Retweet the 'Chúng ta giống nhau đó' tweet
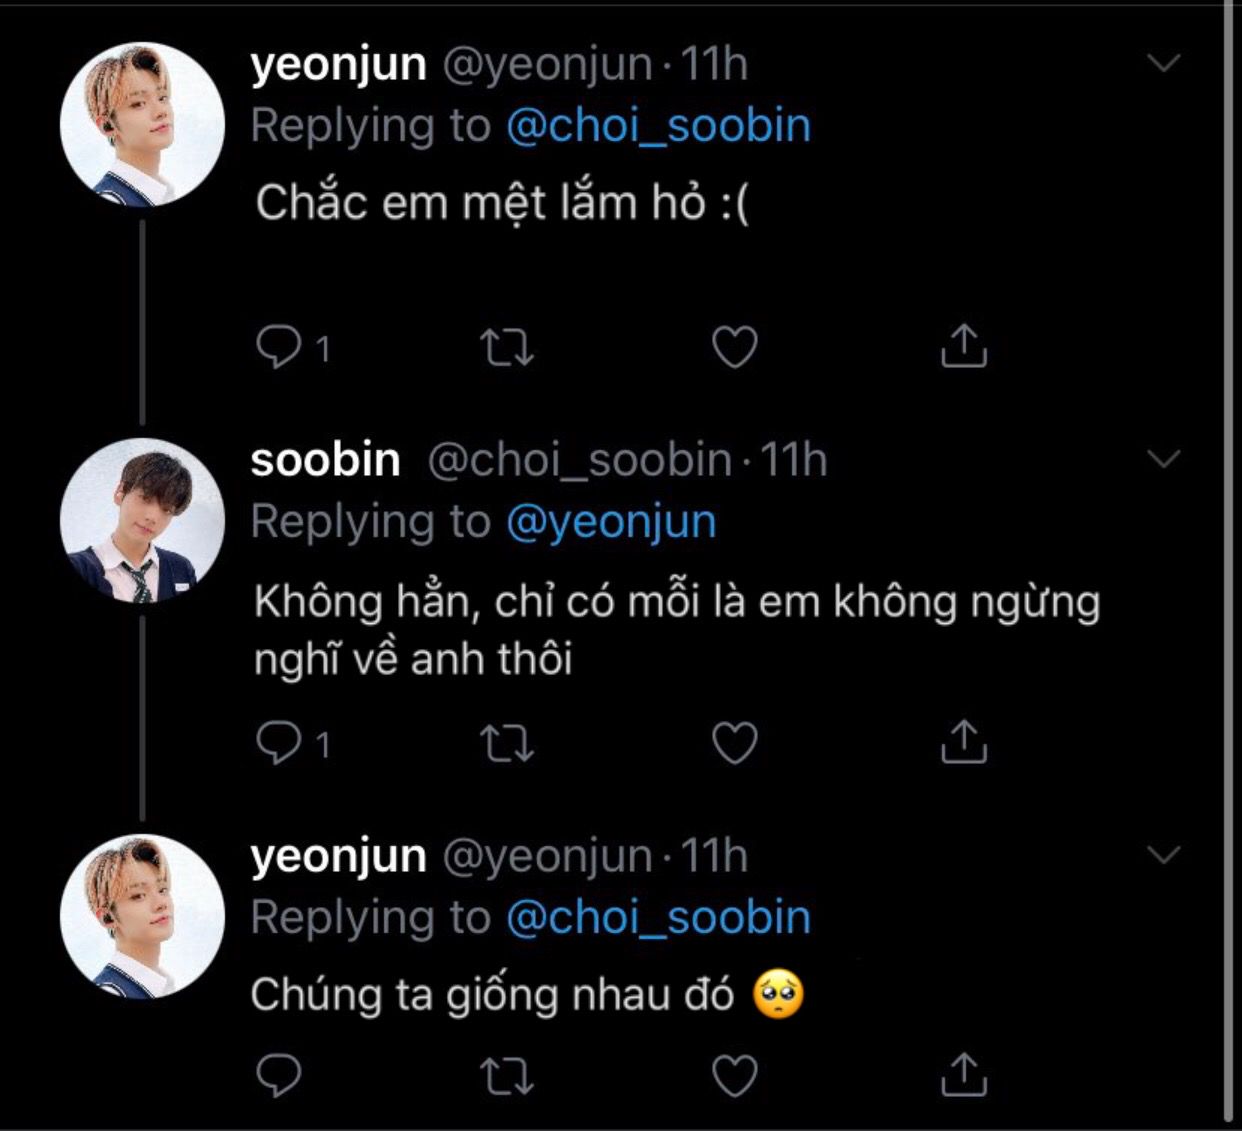Screen dimensions: 1242x1131 507,1076
